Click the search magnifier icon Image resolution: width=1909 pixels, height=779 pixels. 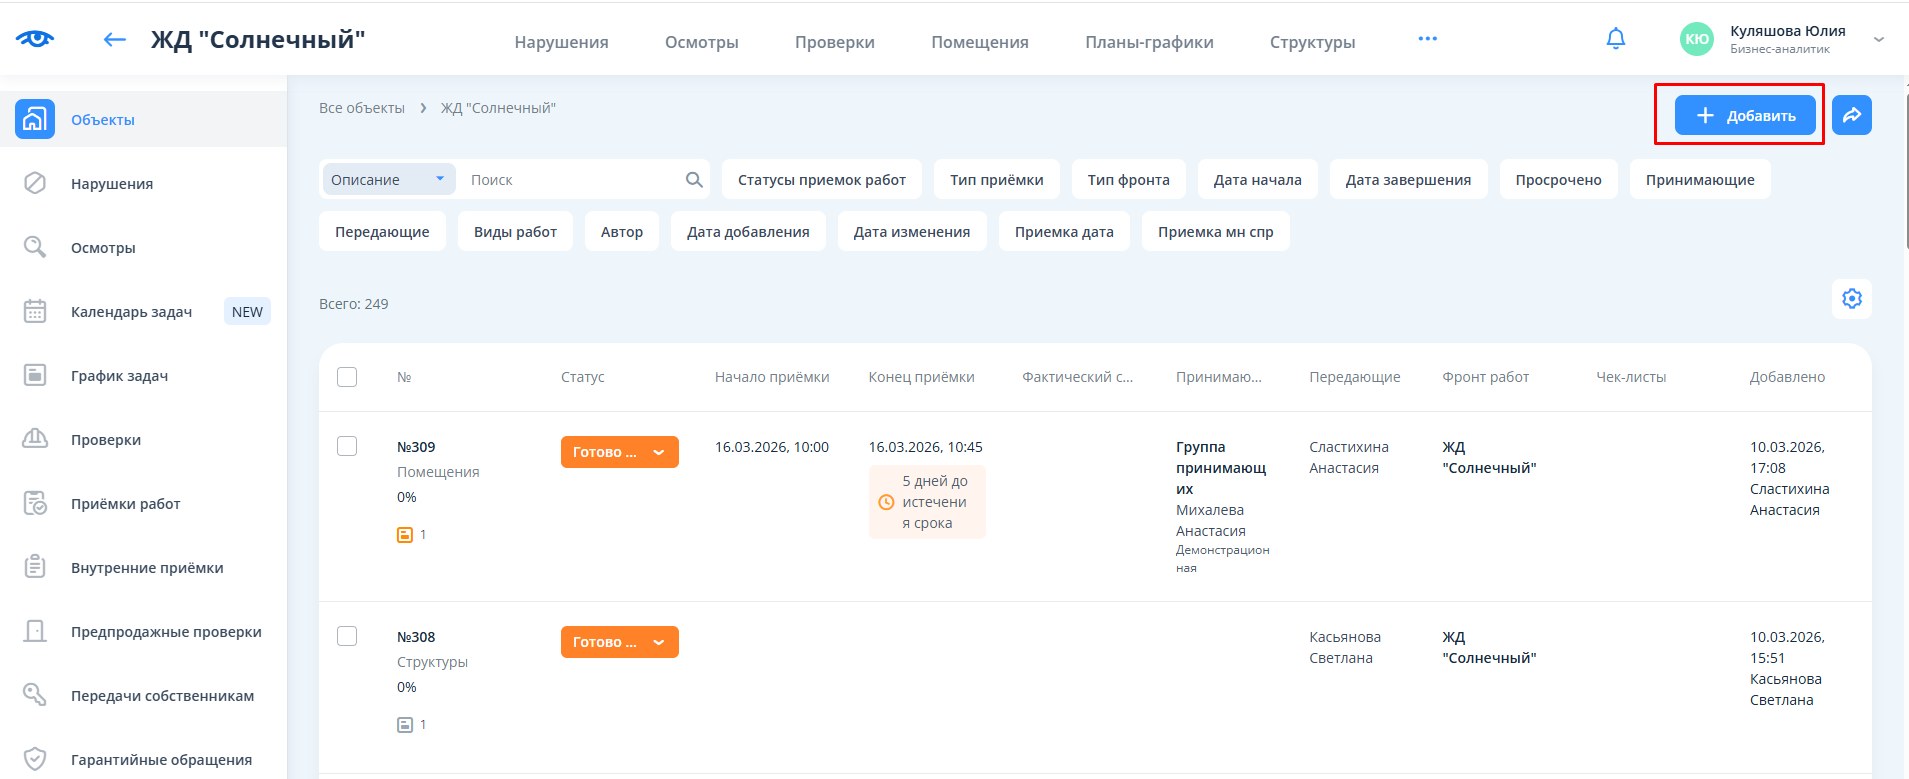point(694,180)
